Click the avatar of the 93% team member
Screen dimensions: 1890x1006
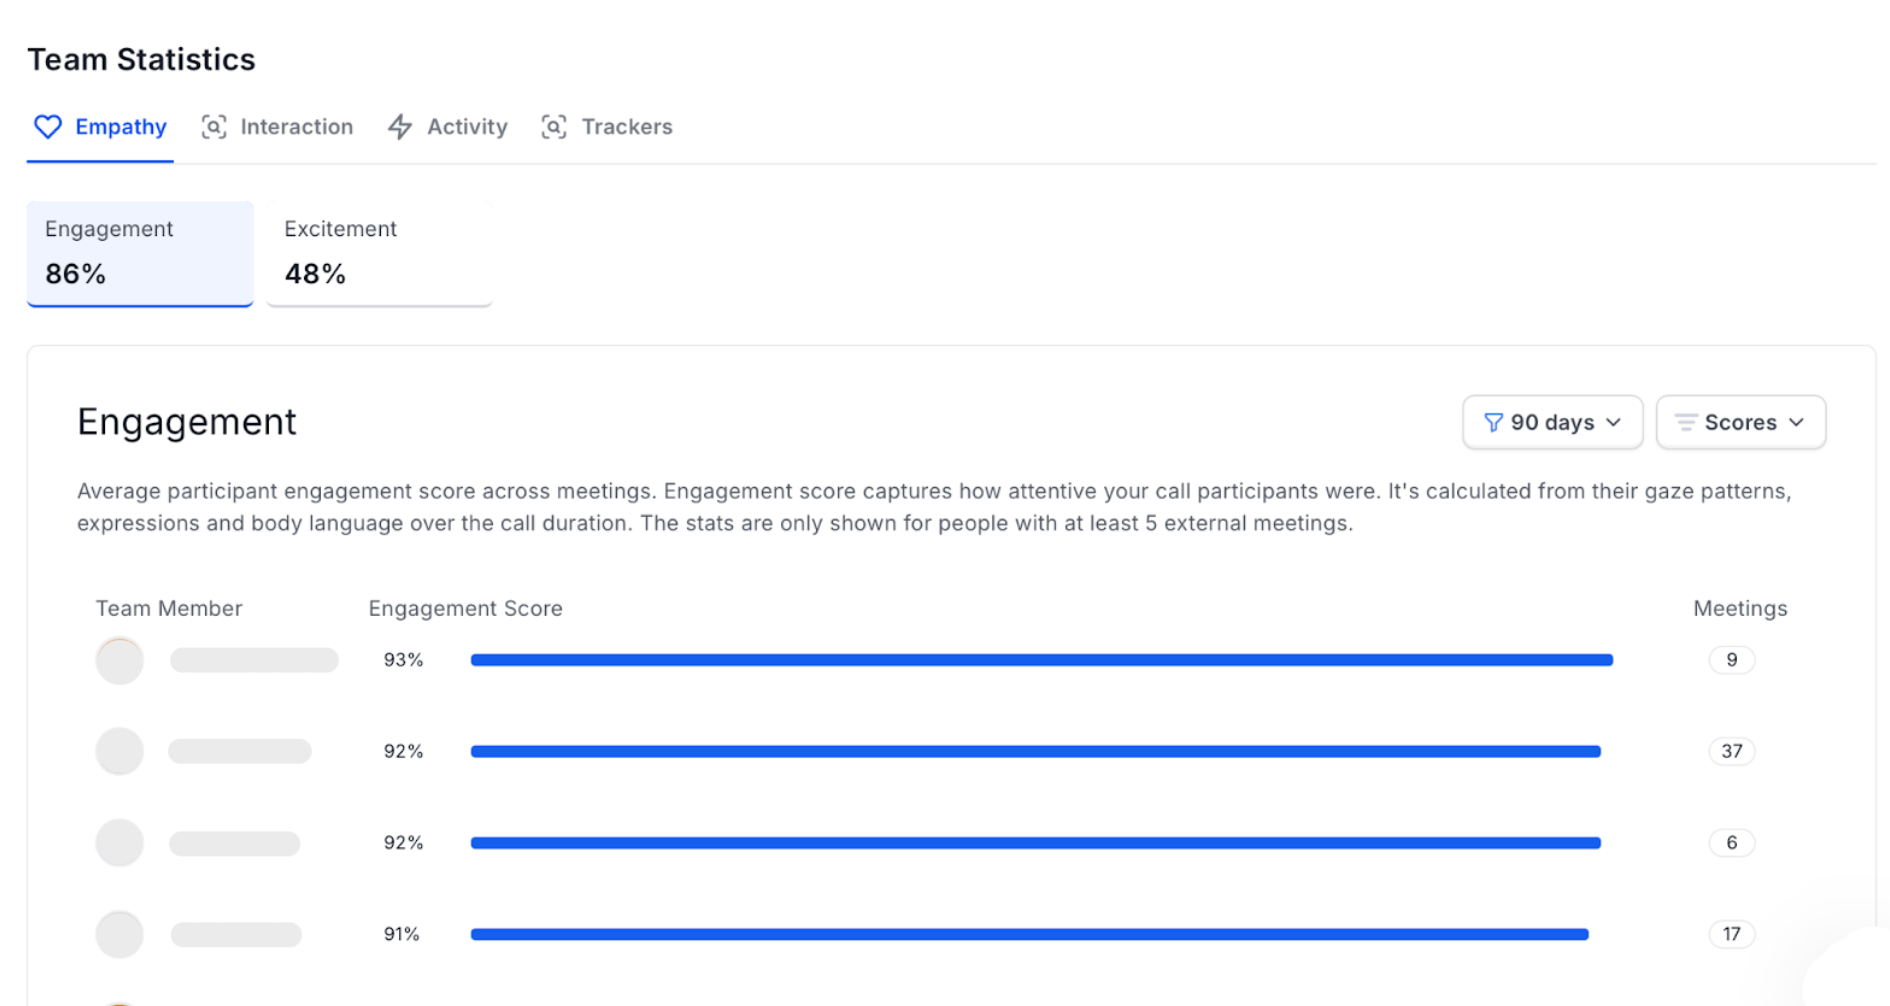pos(120,661)
